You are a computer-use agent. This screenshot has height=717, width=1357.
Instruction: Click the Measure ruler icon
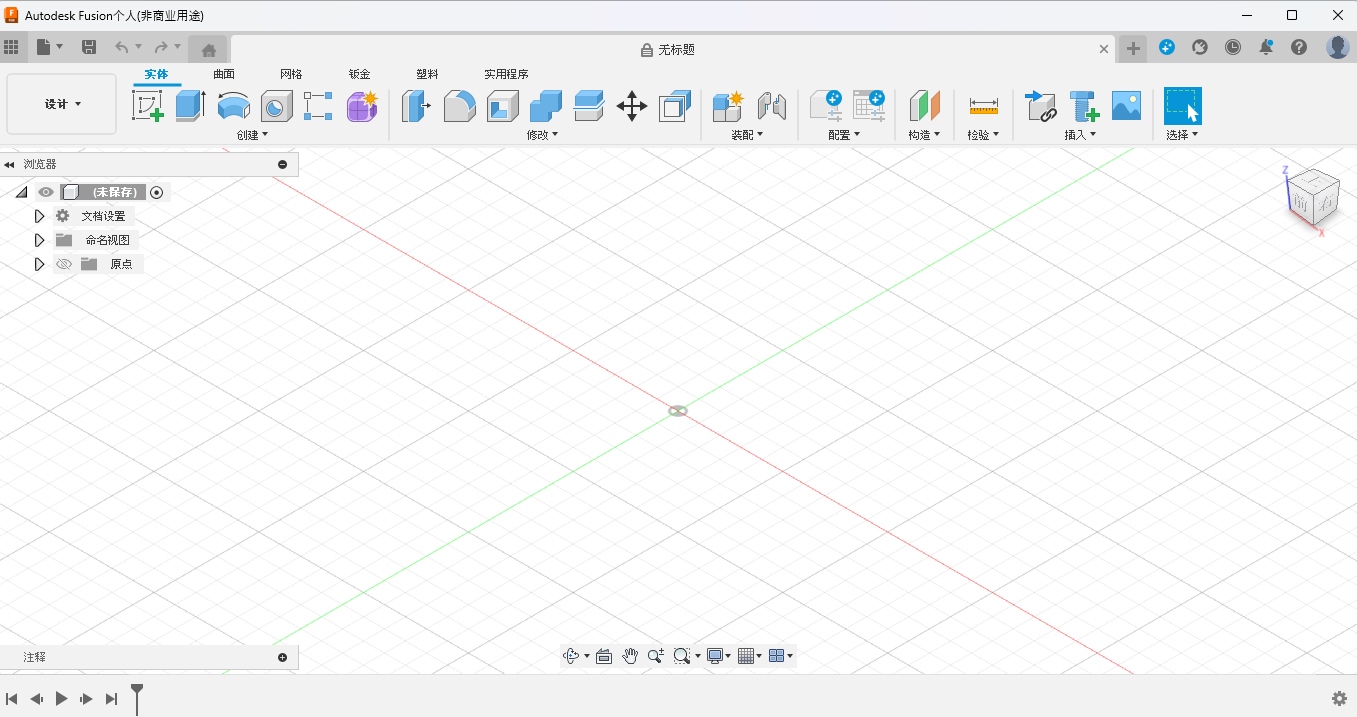click(x=984, y=106)
